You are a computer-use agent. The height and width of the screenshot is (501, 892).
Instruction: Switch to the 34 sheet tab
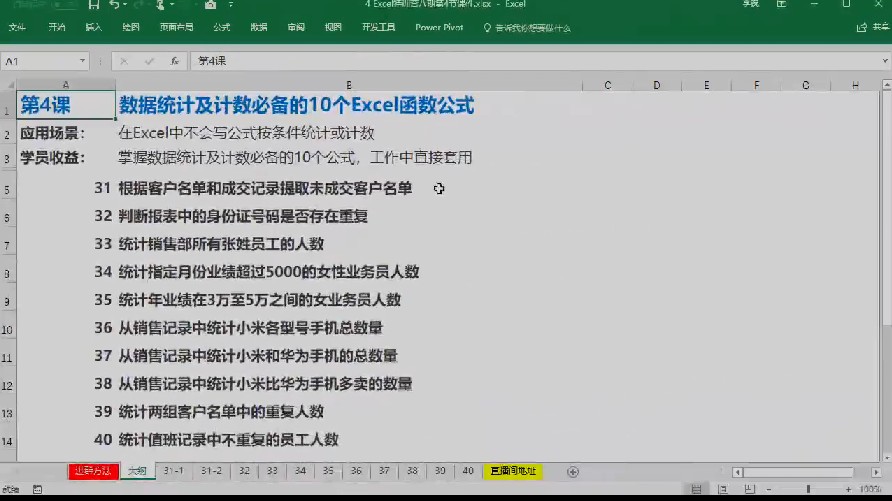pyautogui.click(x=300, y=471)
